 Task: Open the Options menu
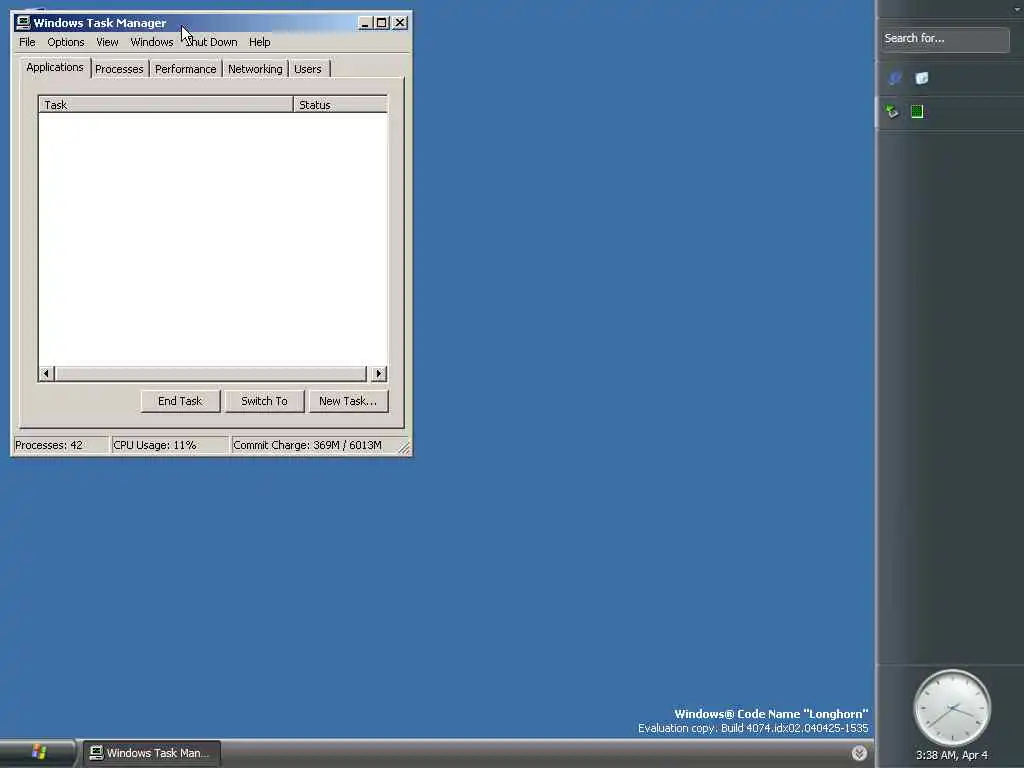click(65, 42)
